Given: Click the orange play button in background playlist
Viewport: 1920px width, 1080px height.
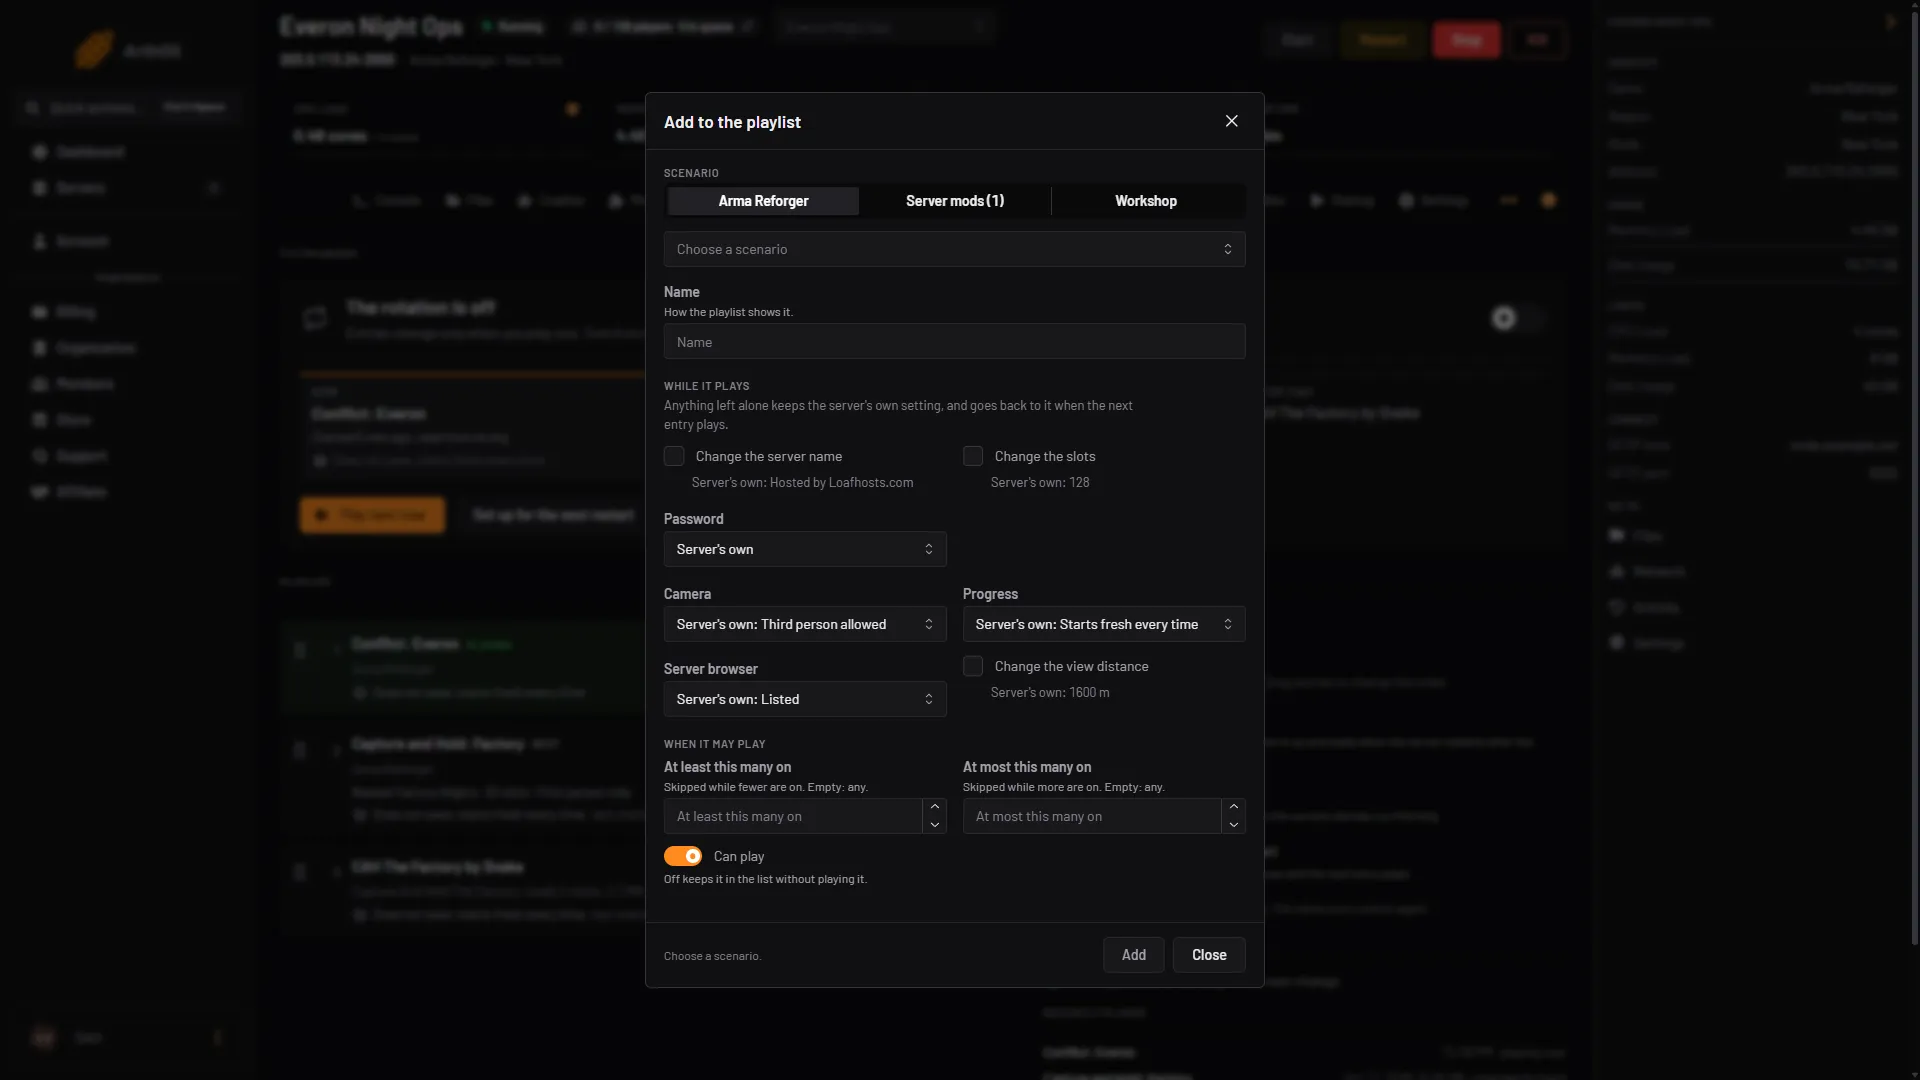Looking at the screenshot, I should pyautogui.click(x=372, y=515).
